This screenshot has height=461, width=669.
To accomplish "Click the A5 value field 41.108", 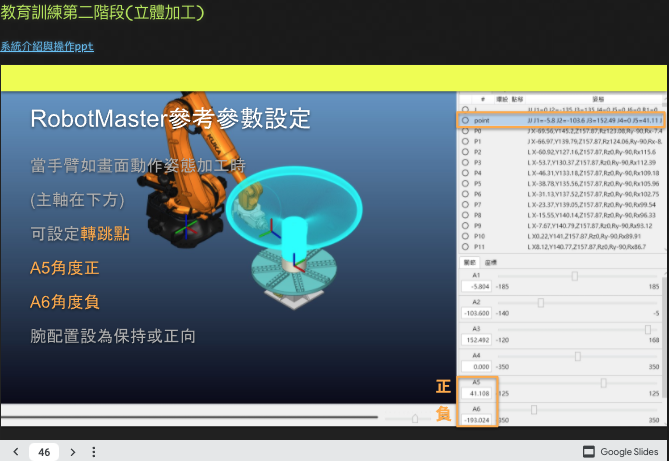I will 476,394.
